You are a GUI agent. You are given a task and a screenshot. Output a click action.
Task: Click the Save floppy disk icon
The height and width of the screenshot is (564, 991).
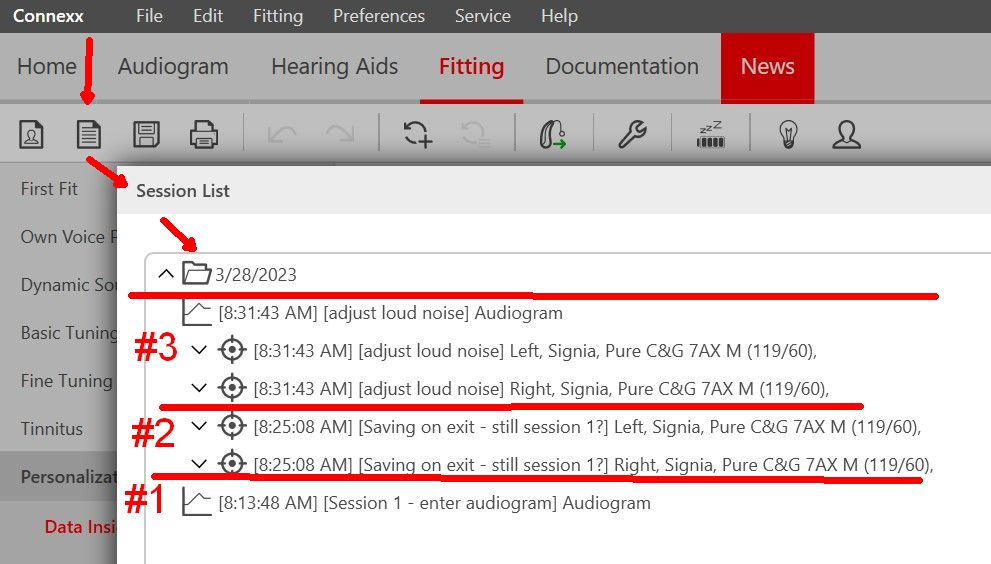click(146, 134)
